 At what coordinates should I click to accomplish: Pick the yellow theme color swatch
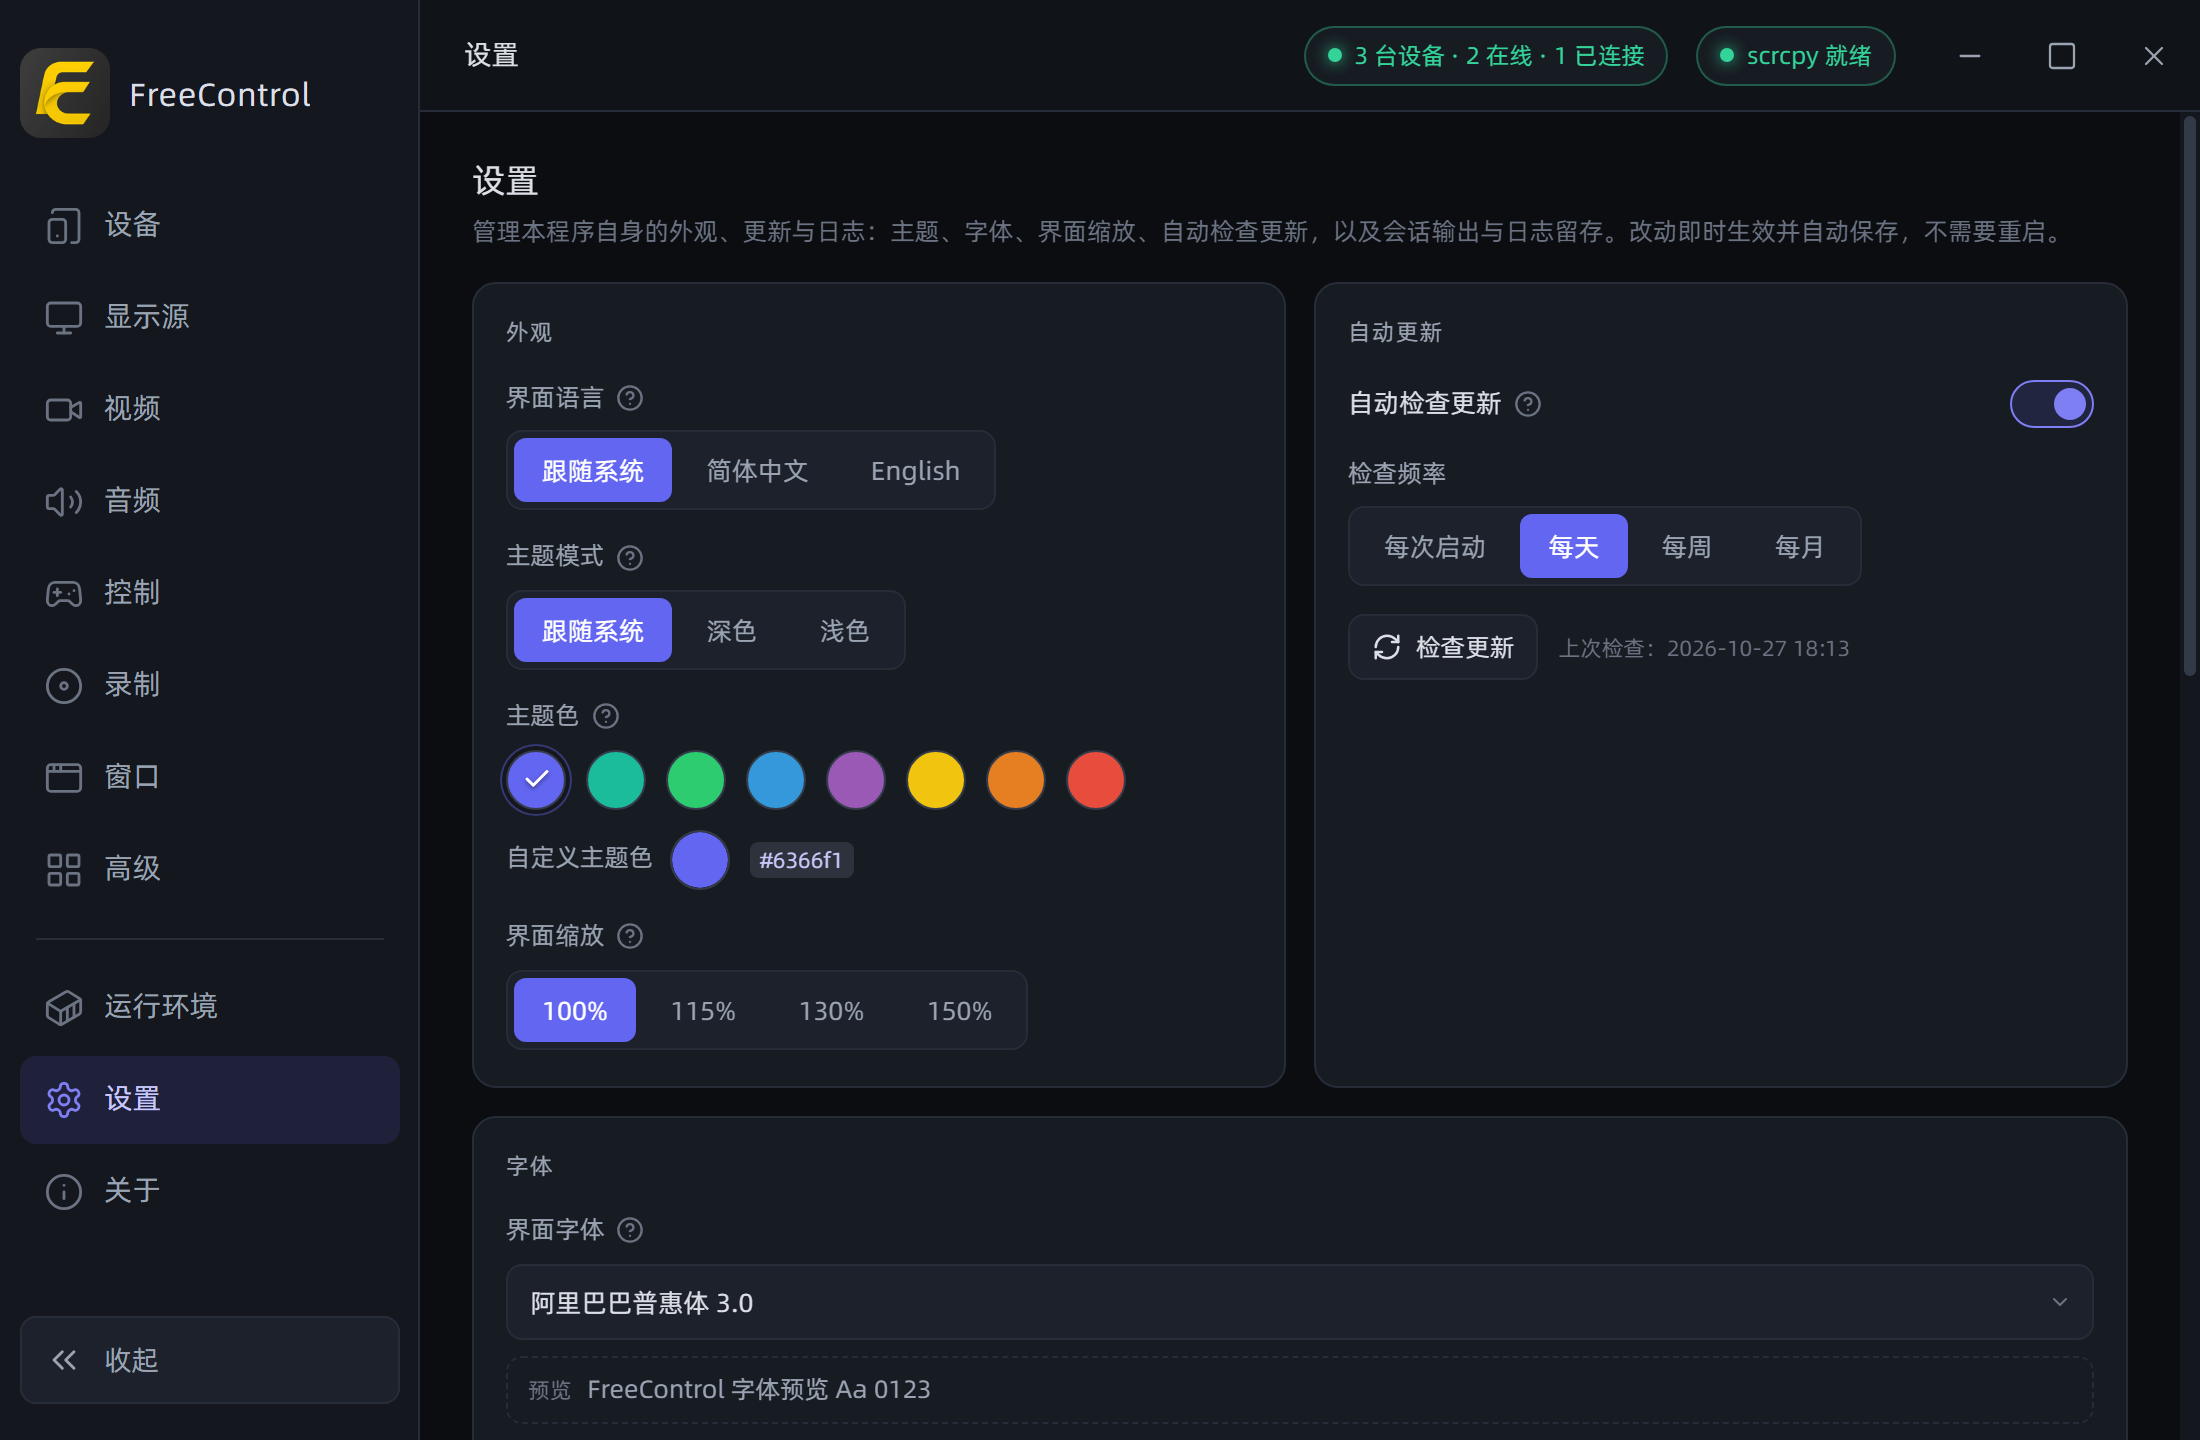tap(936, 780)
